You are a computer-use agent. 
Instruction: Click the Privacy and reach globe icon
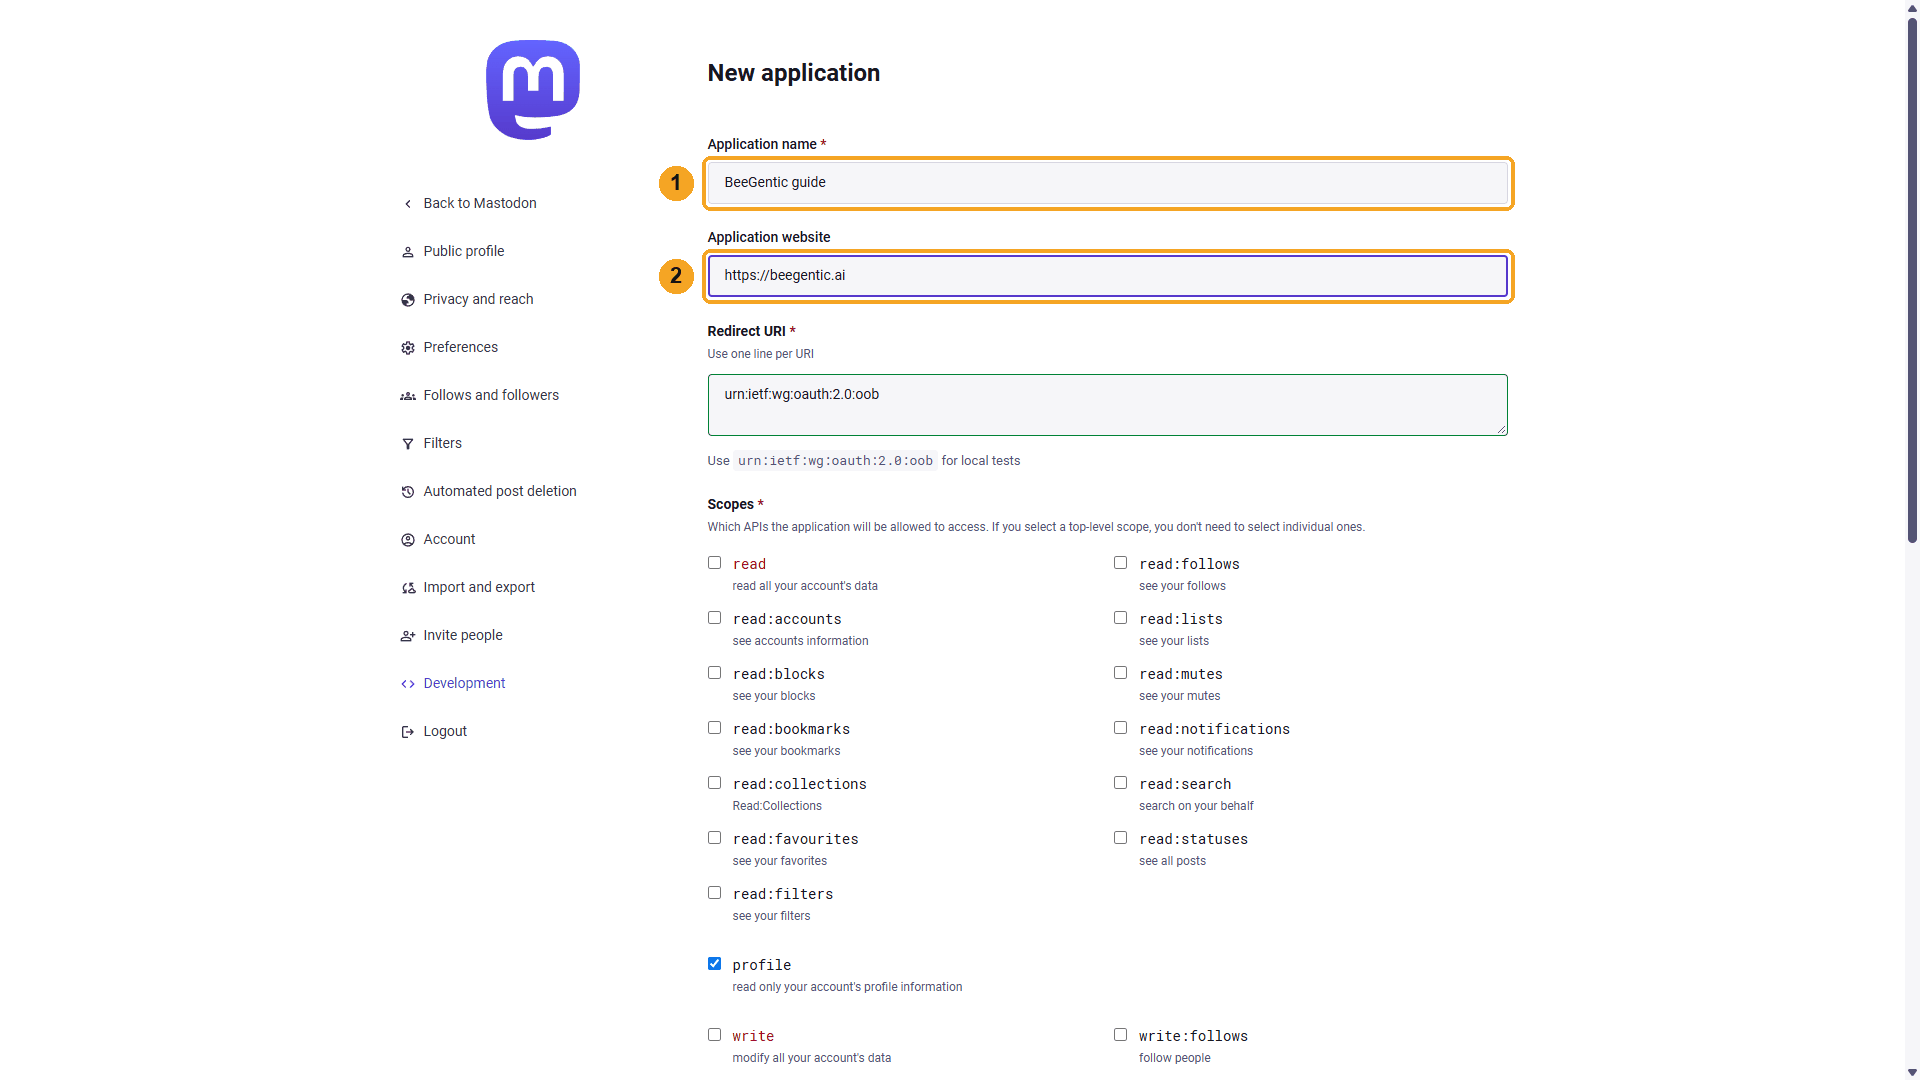point(408,300)
